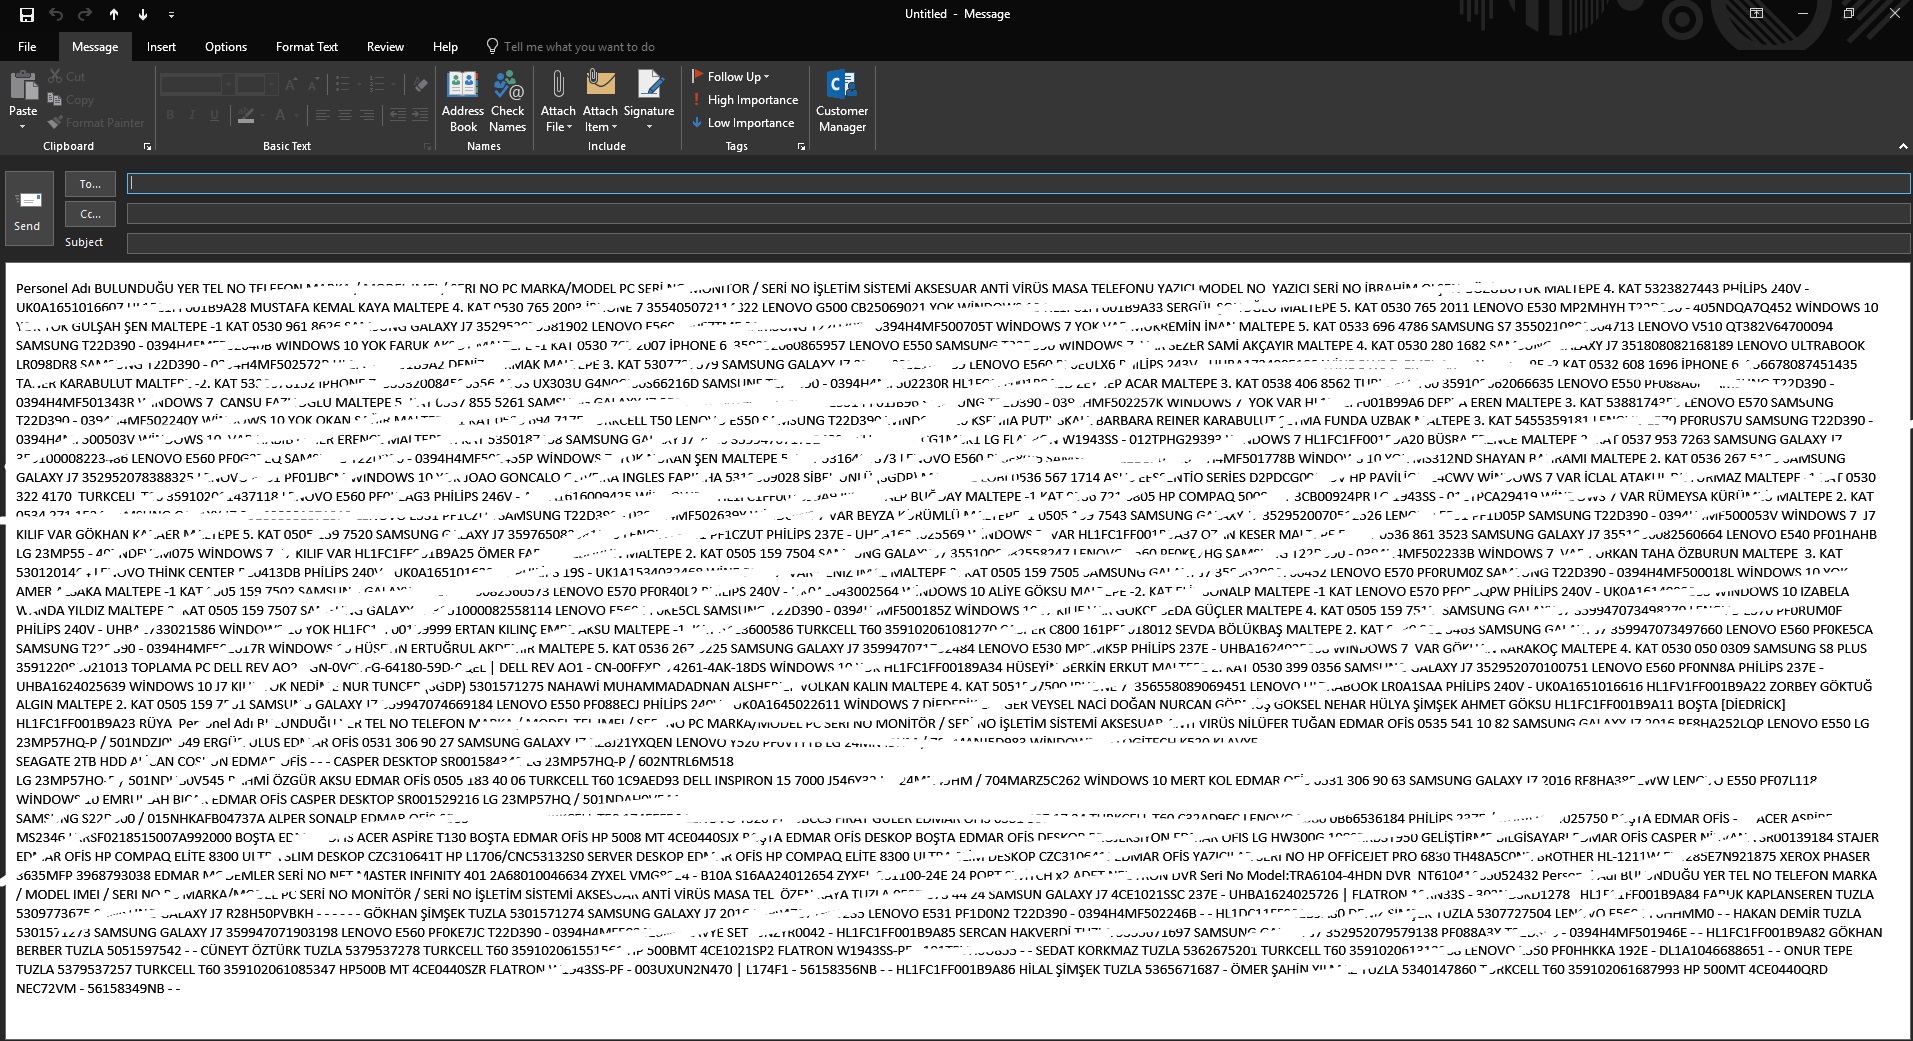Open Attach Item menu
Image resolution: width=1913 pixels, height=1041 pixels.
600,101
